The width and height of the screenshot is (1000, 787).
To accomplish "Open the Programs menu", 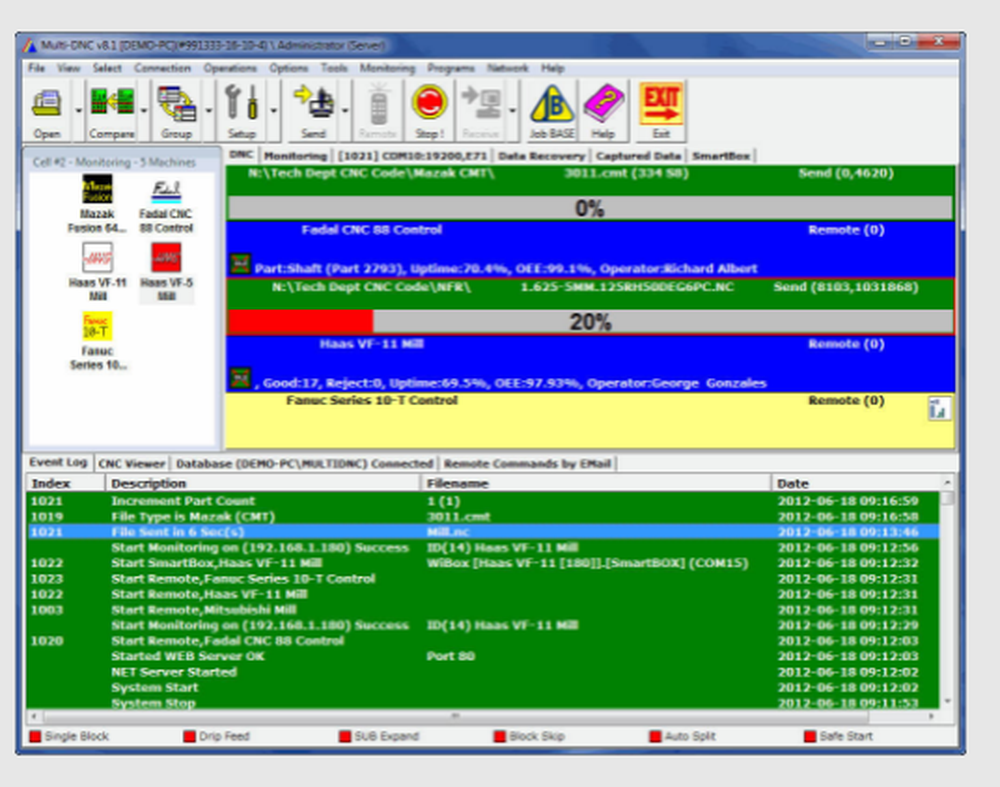I will 451,68.
